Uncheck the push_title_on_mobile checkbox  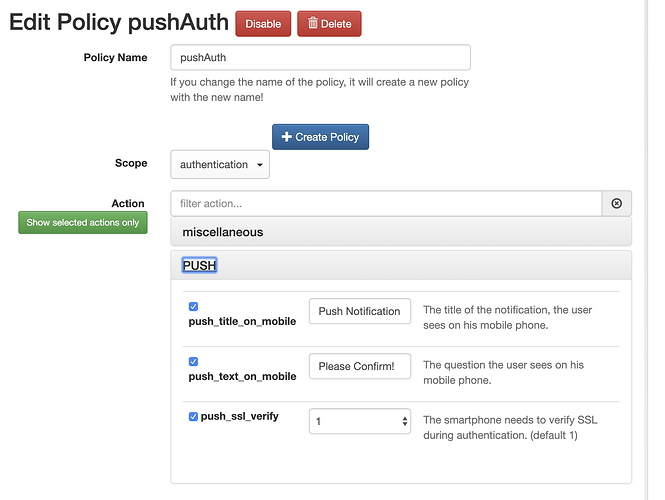pos(193,306)
